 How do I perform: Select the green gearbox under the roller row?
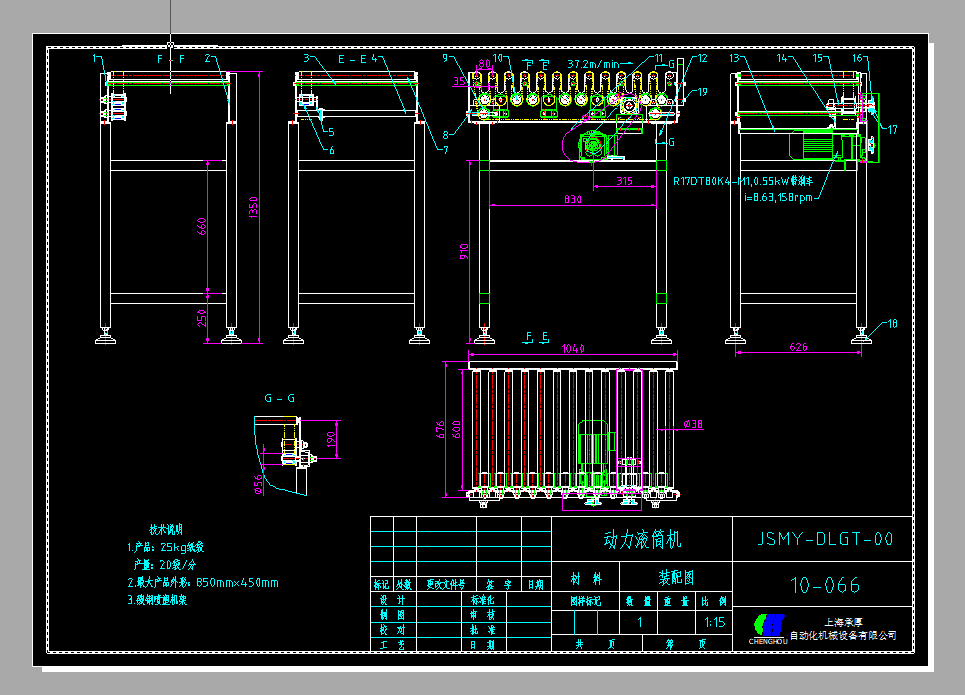[594, 143]
